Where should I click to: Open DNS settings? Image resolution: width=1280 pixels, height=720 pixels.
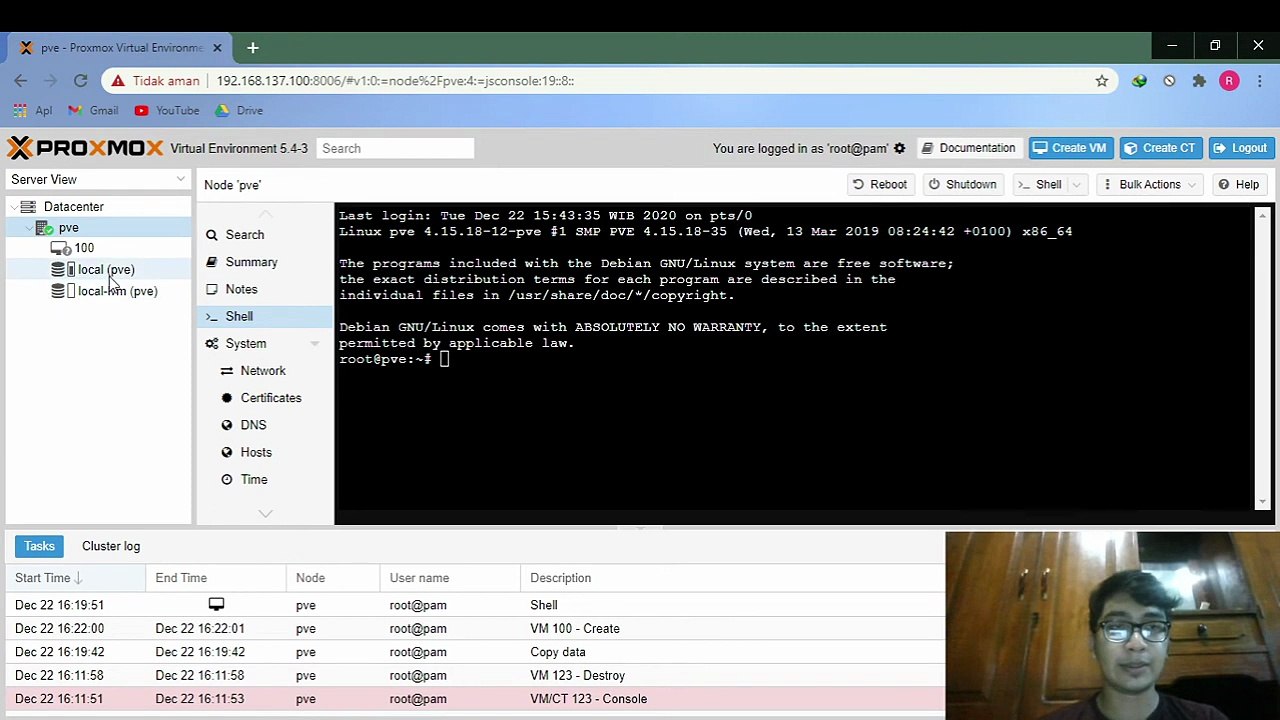[x=253, y=425]
